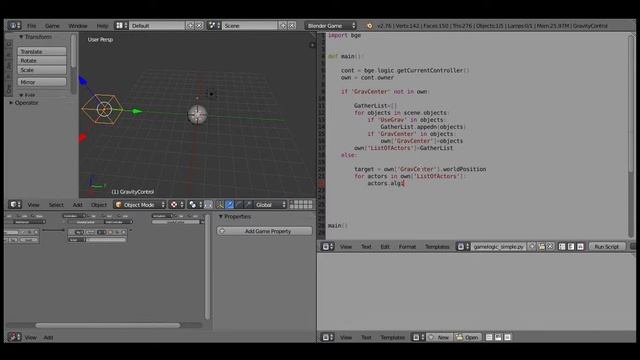
Task: Open the Global orientation dropdown
Action: click(270, 204)
